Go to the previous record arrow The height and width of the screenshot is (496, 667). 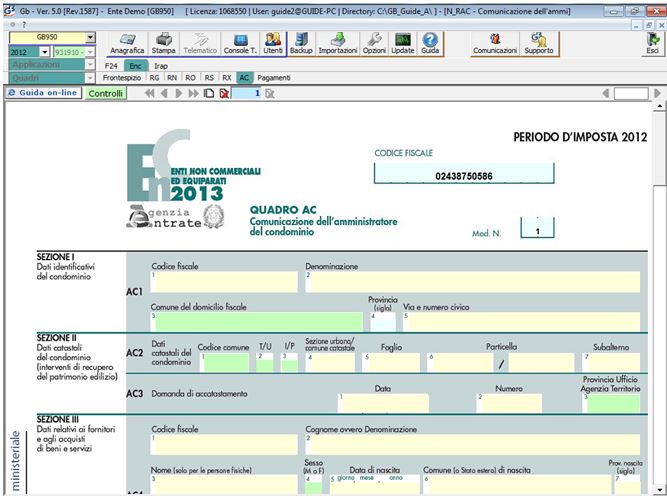[164, 93]
